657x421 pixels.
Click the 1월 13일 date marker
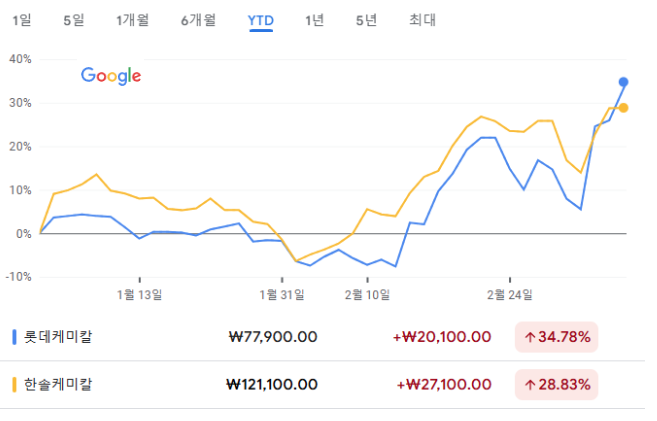(x=140, y=294)
